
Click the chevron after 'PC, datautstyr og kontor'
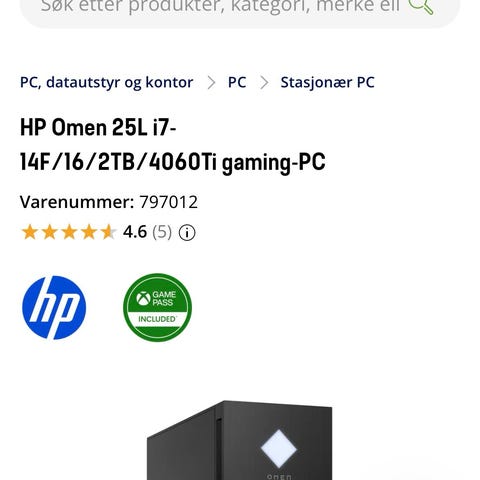click(211, 83)
